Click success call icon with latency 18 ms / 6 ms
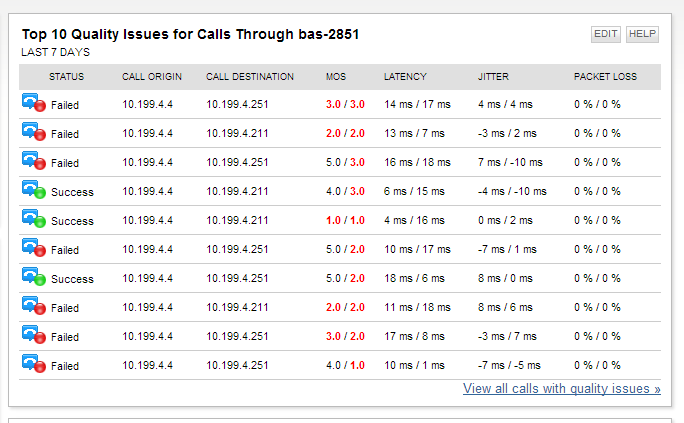The image size is (684, 423). point(34,277)
